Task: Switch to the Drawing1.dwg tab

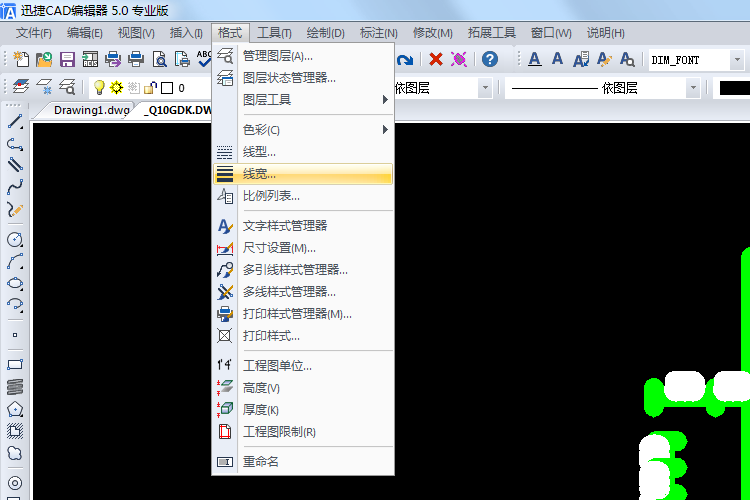Action: pyautogui.click(x=90, y=110)
